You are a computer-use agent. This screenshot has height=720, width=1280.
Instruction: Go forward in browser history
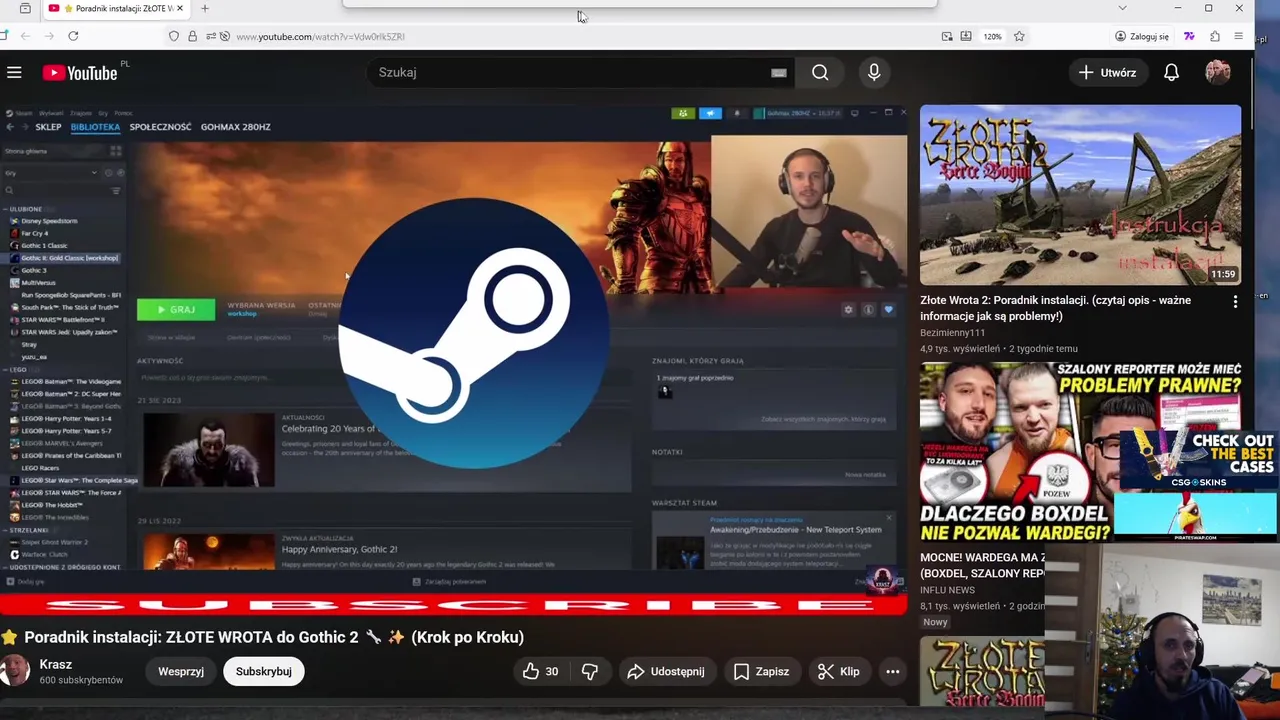pyautogui.click(x=49, y=36)
